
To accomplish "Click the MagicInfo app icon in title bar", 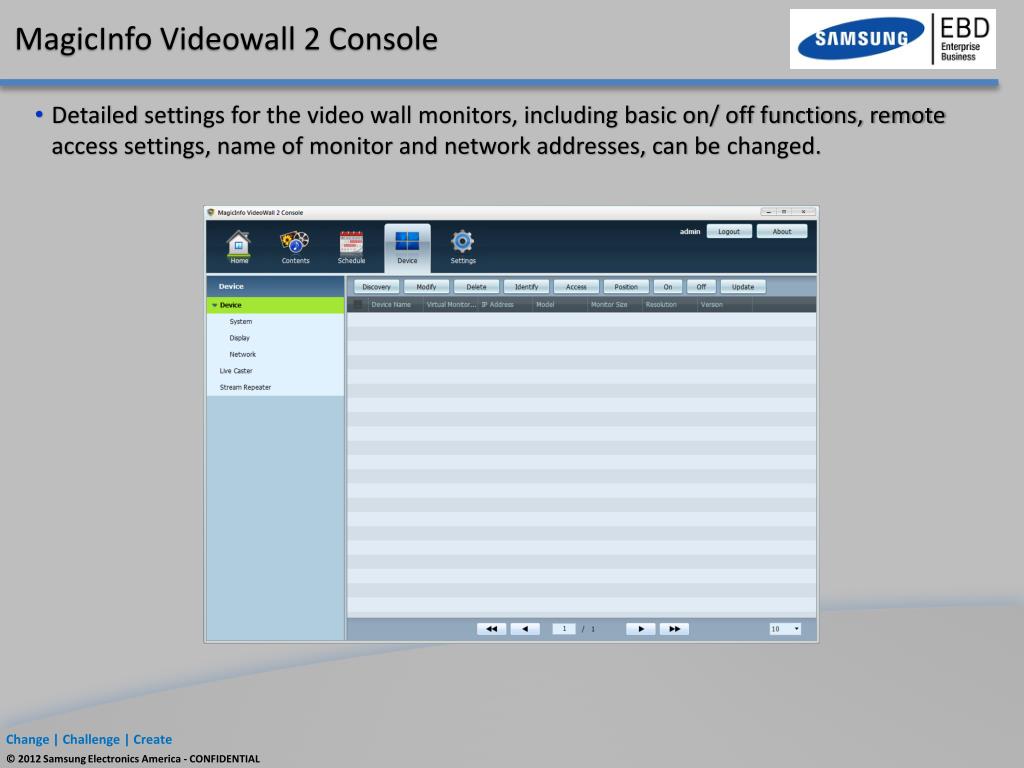I will click(211, 212).
